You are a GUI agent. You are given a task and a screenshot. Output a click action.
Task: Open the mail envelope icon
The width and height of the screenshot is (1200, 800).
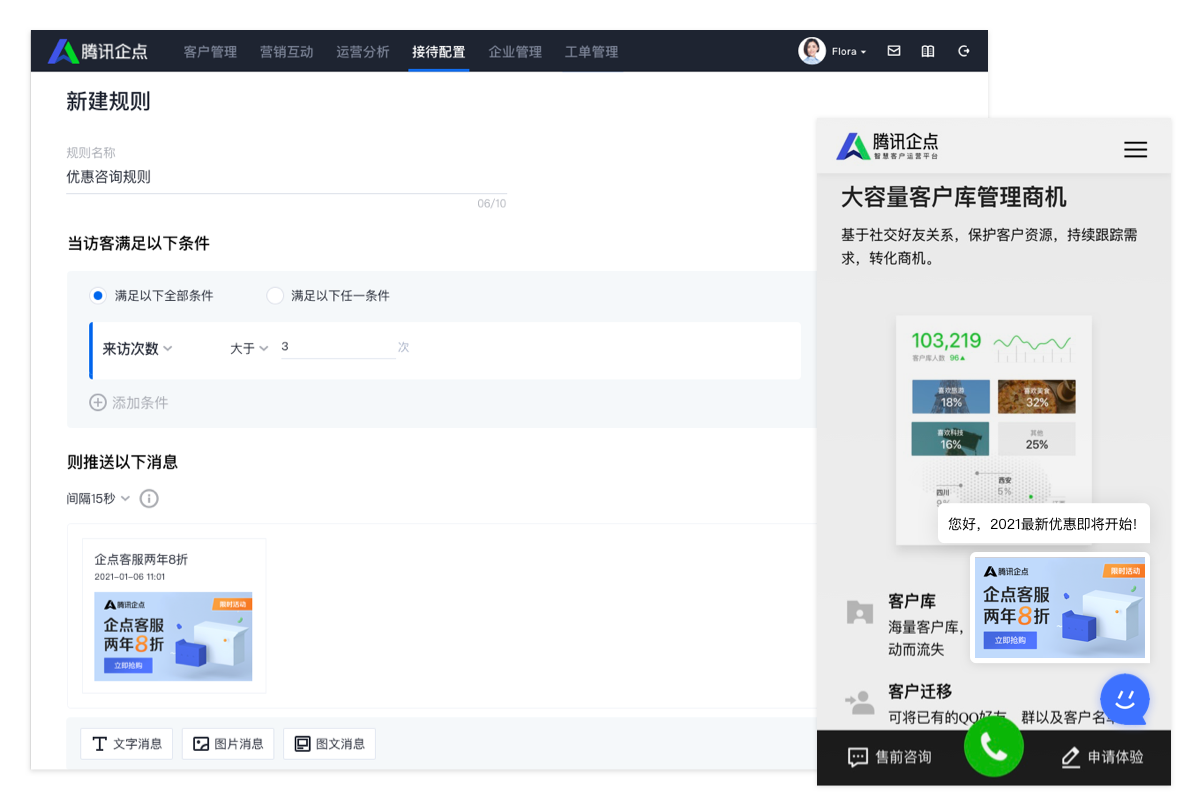[x=894, y=51]
